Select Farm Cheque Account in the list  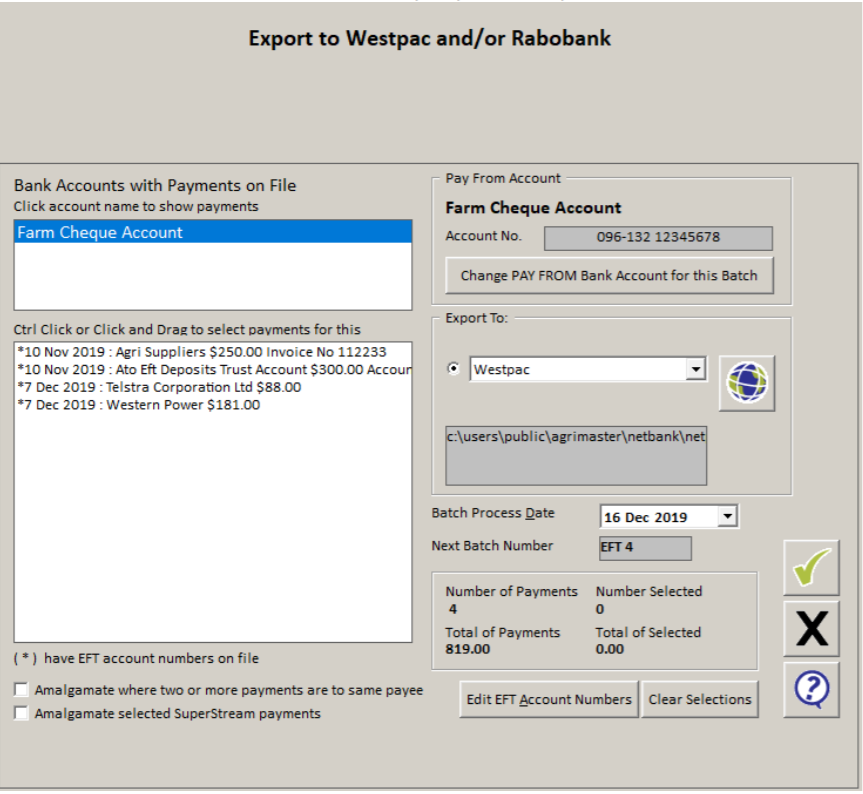(213, 232)
